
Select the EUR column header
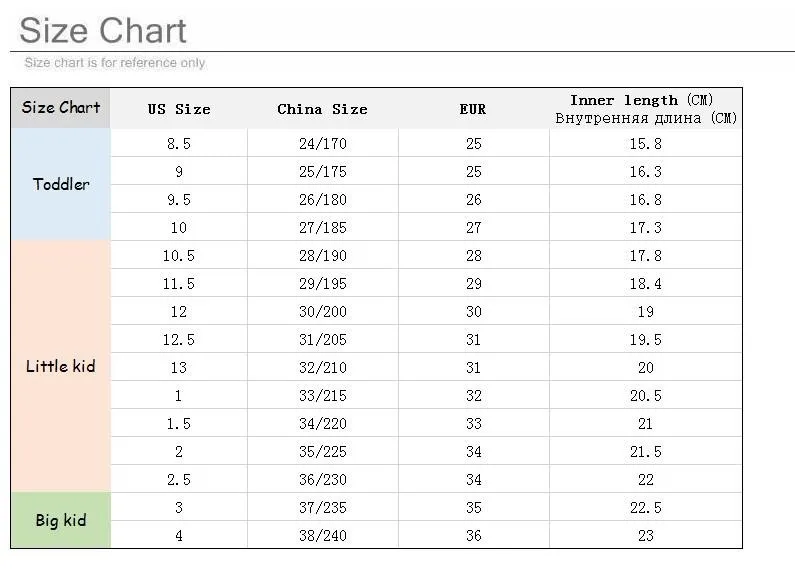pos(473,109)
